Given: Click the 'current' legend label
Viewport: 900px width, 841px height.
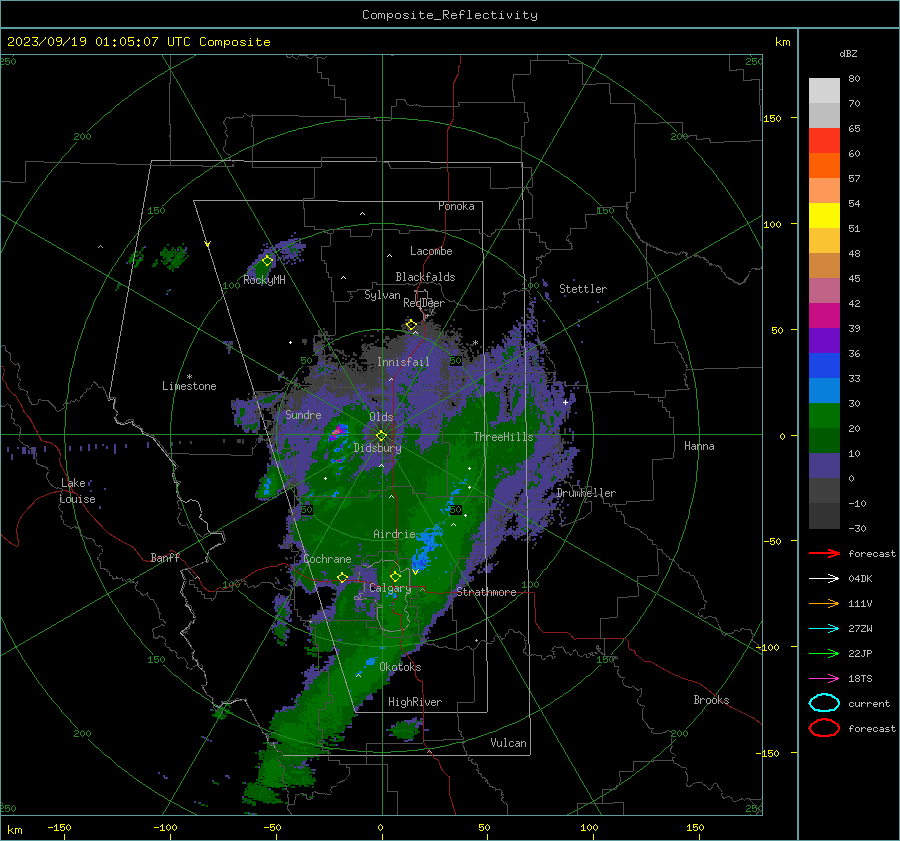Looking at the screenshot, I should (869, 704).
